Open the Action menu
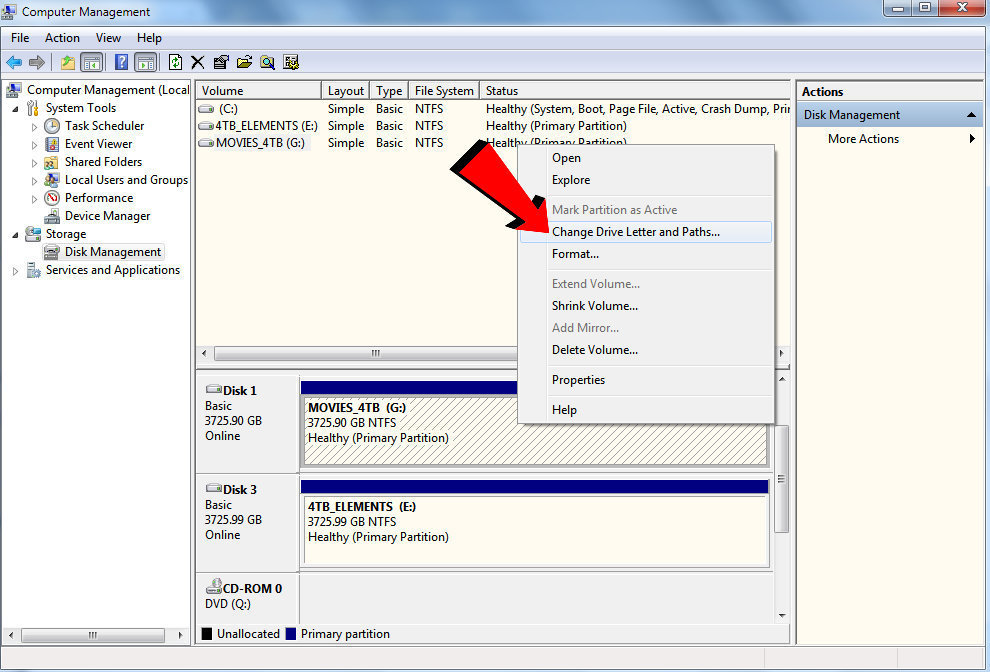 62,38
